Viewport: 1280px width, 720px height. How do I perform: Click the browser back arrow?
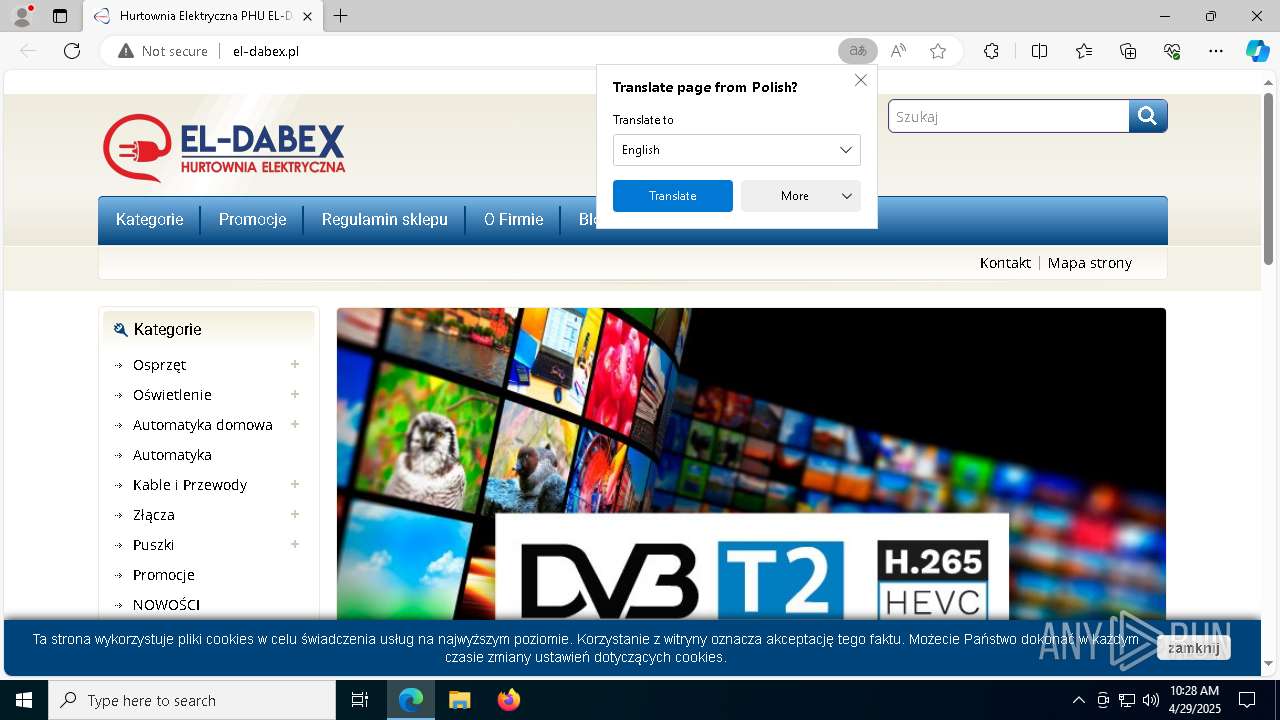tap(28, 51)
